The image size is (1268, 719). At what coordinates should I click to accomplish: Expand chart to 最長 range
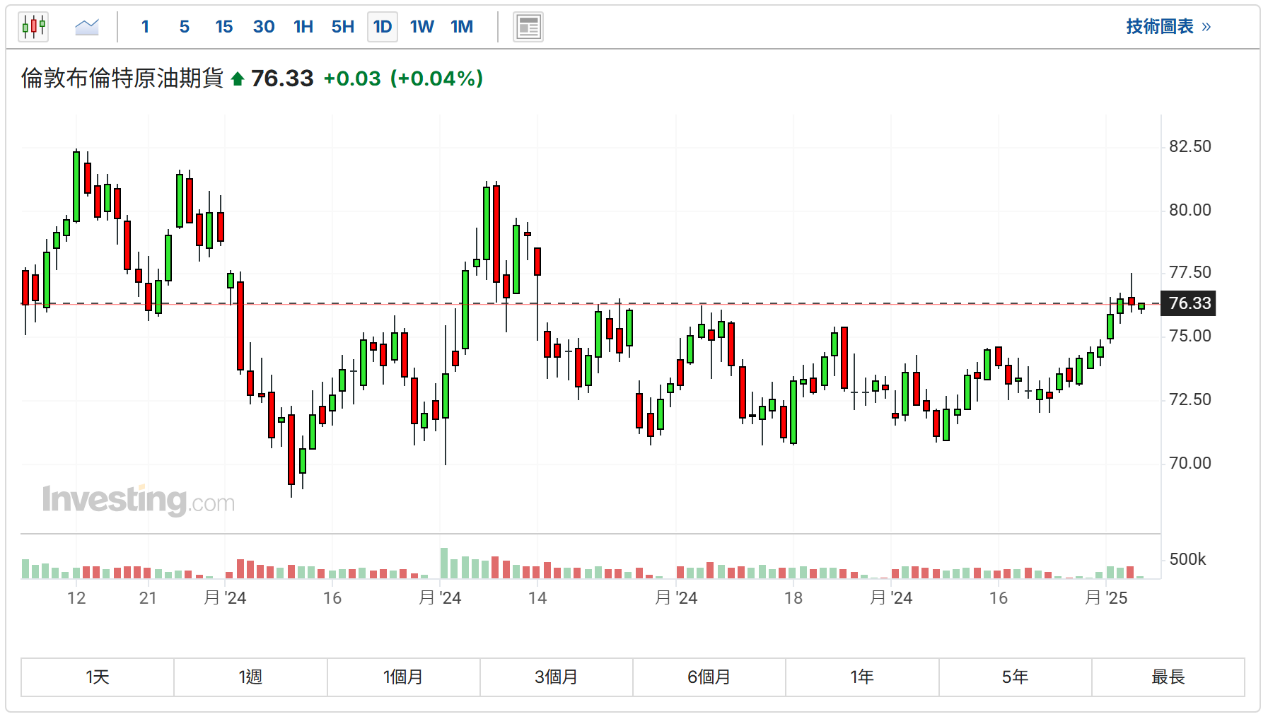coord(1168,677)
